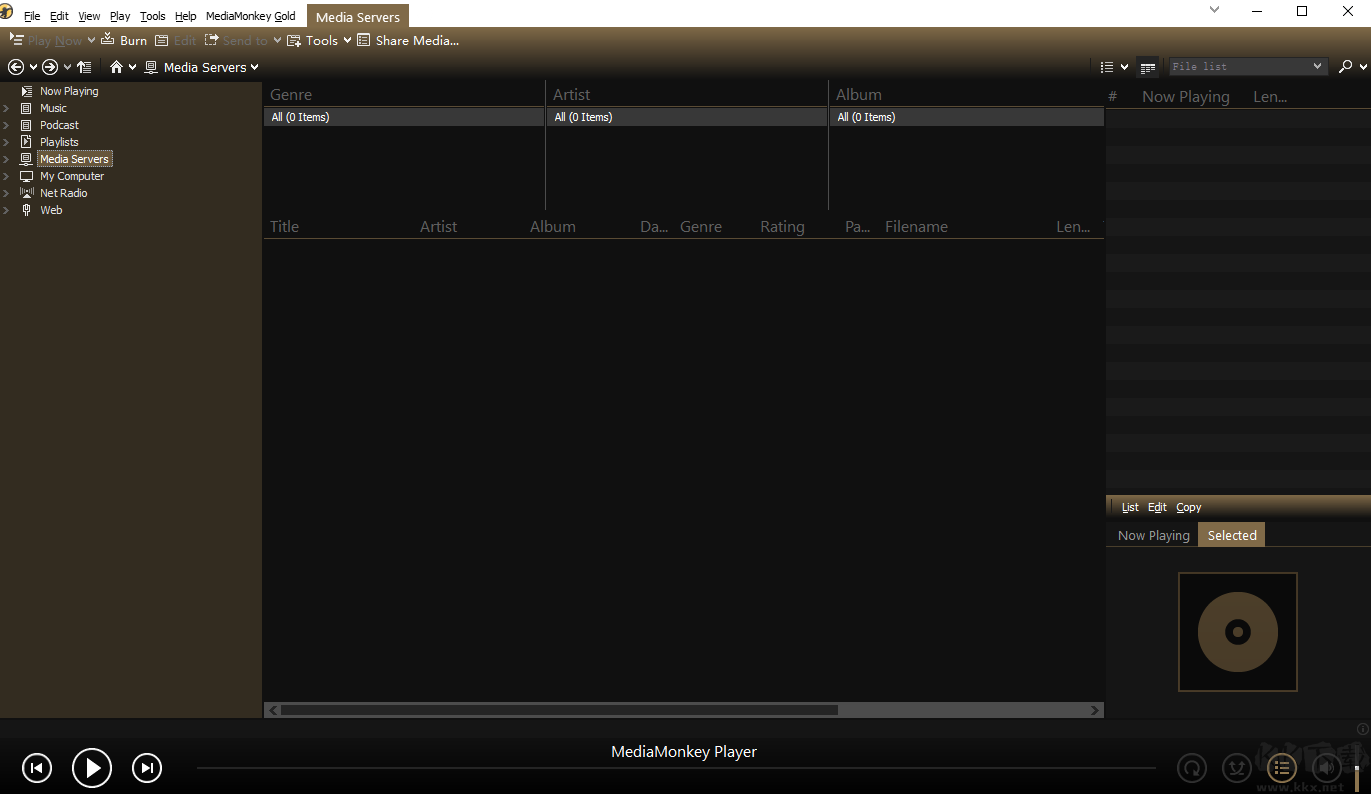Open the File list combo box
The image size is (1371, 794).
[1248, 67]
